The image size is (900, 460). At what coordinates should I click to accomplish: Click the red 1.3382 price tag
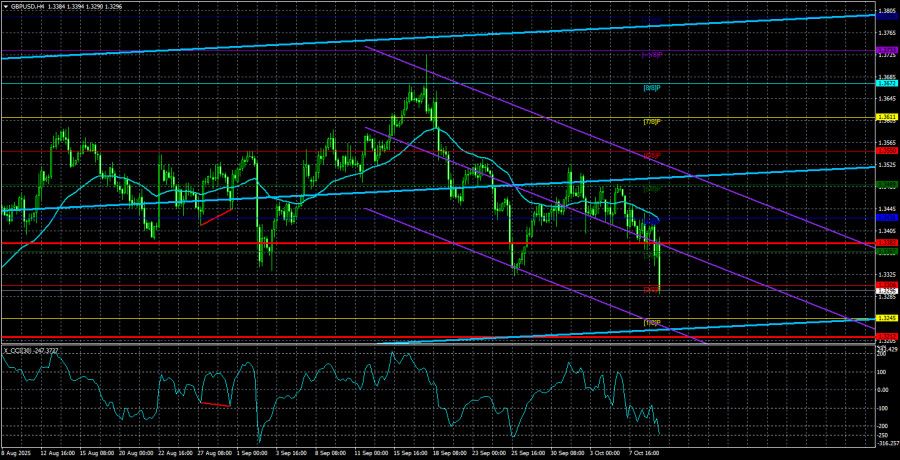pyautogui.click(x=885, y=242)
